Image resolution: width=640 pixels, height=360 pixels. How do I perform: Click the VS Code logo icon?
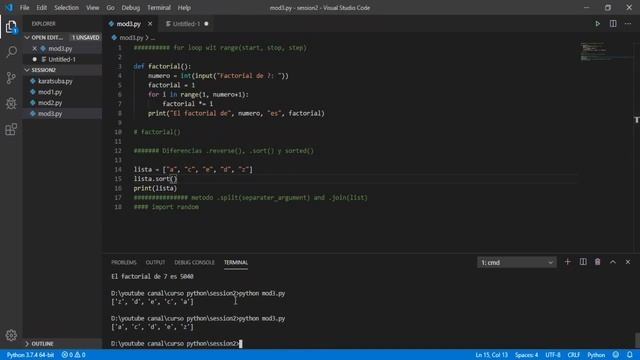(9, 7)
